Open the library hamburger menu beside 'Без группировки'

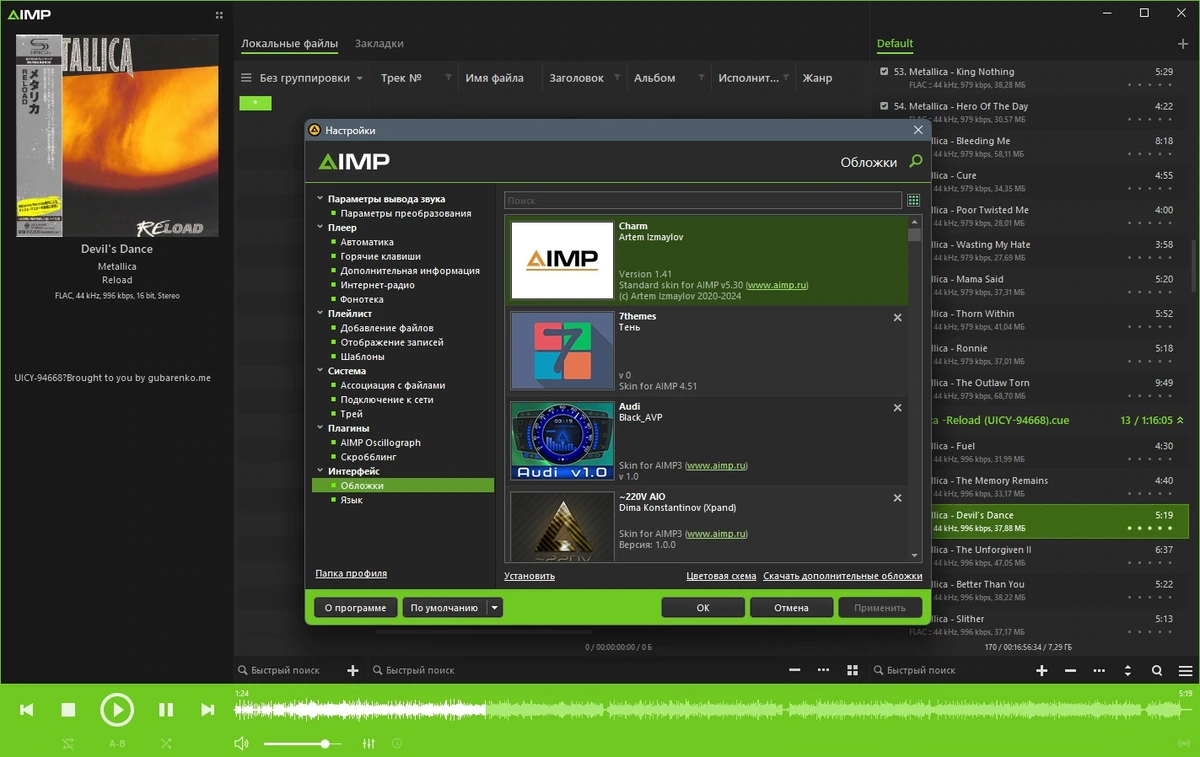pos(246,78)
